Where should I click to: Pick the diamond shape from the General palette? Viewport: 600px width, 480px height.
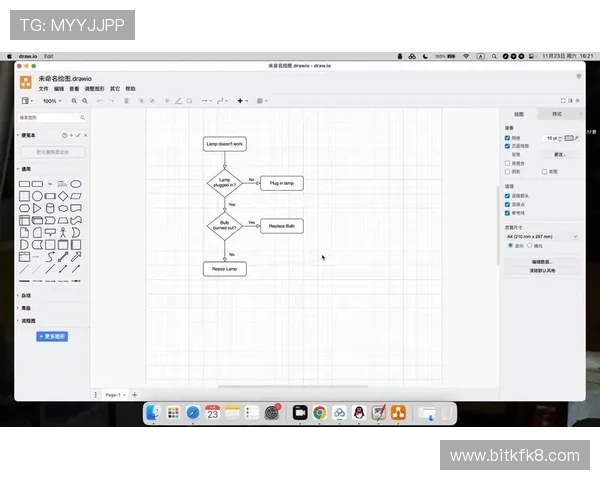(x=63, y=196)
